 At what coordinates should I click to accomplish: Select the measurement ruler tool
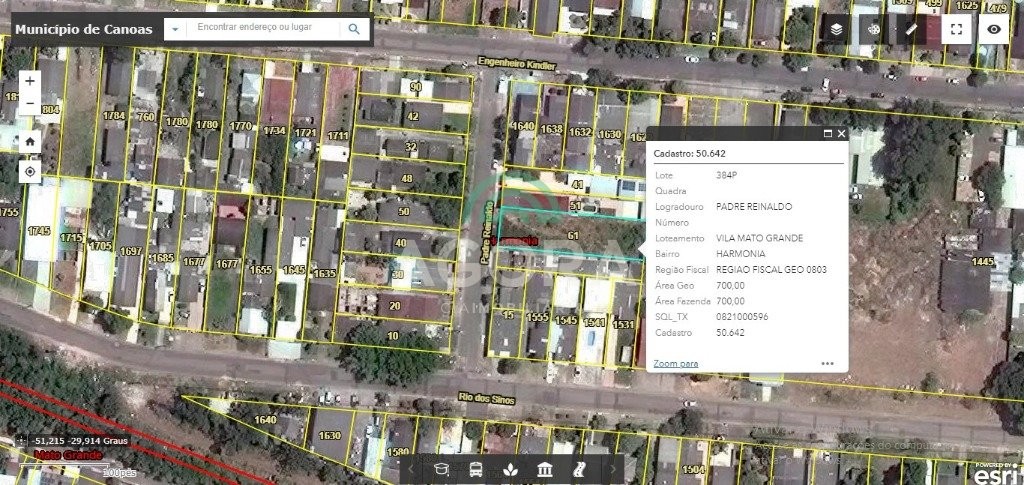point(911,30)
